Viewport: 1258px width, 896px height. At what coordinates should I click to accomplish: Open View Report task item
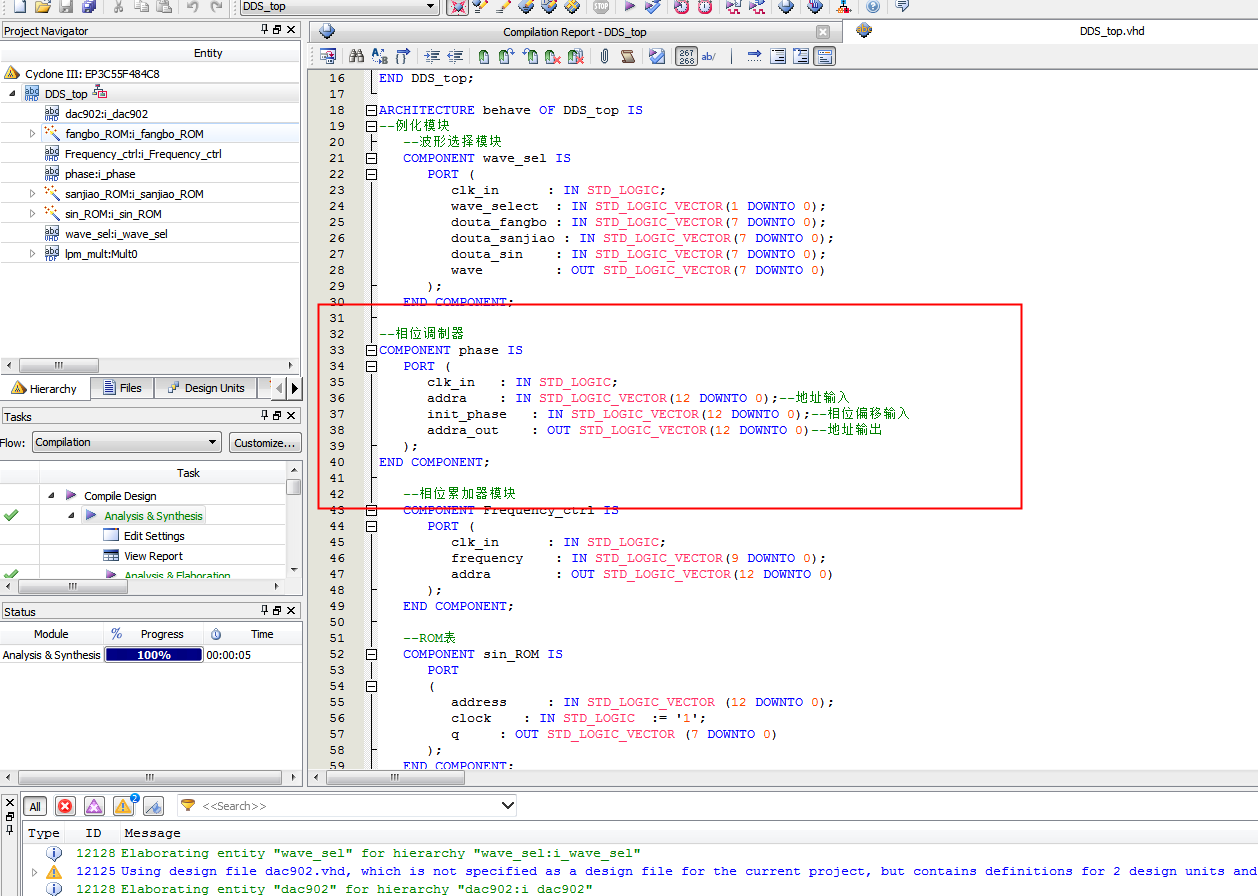pyautogui.click(x=153, y=556)
